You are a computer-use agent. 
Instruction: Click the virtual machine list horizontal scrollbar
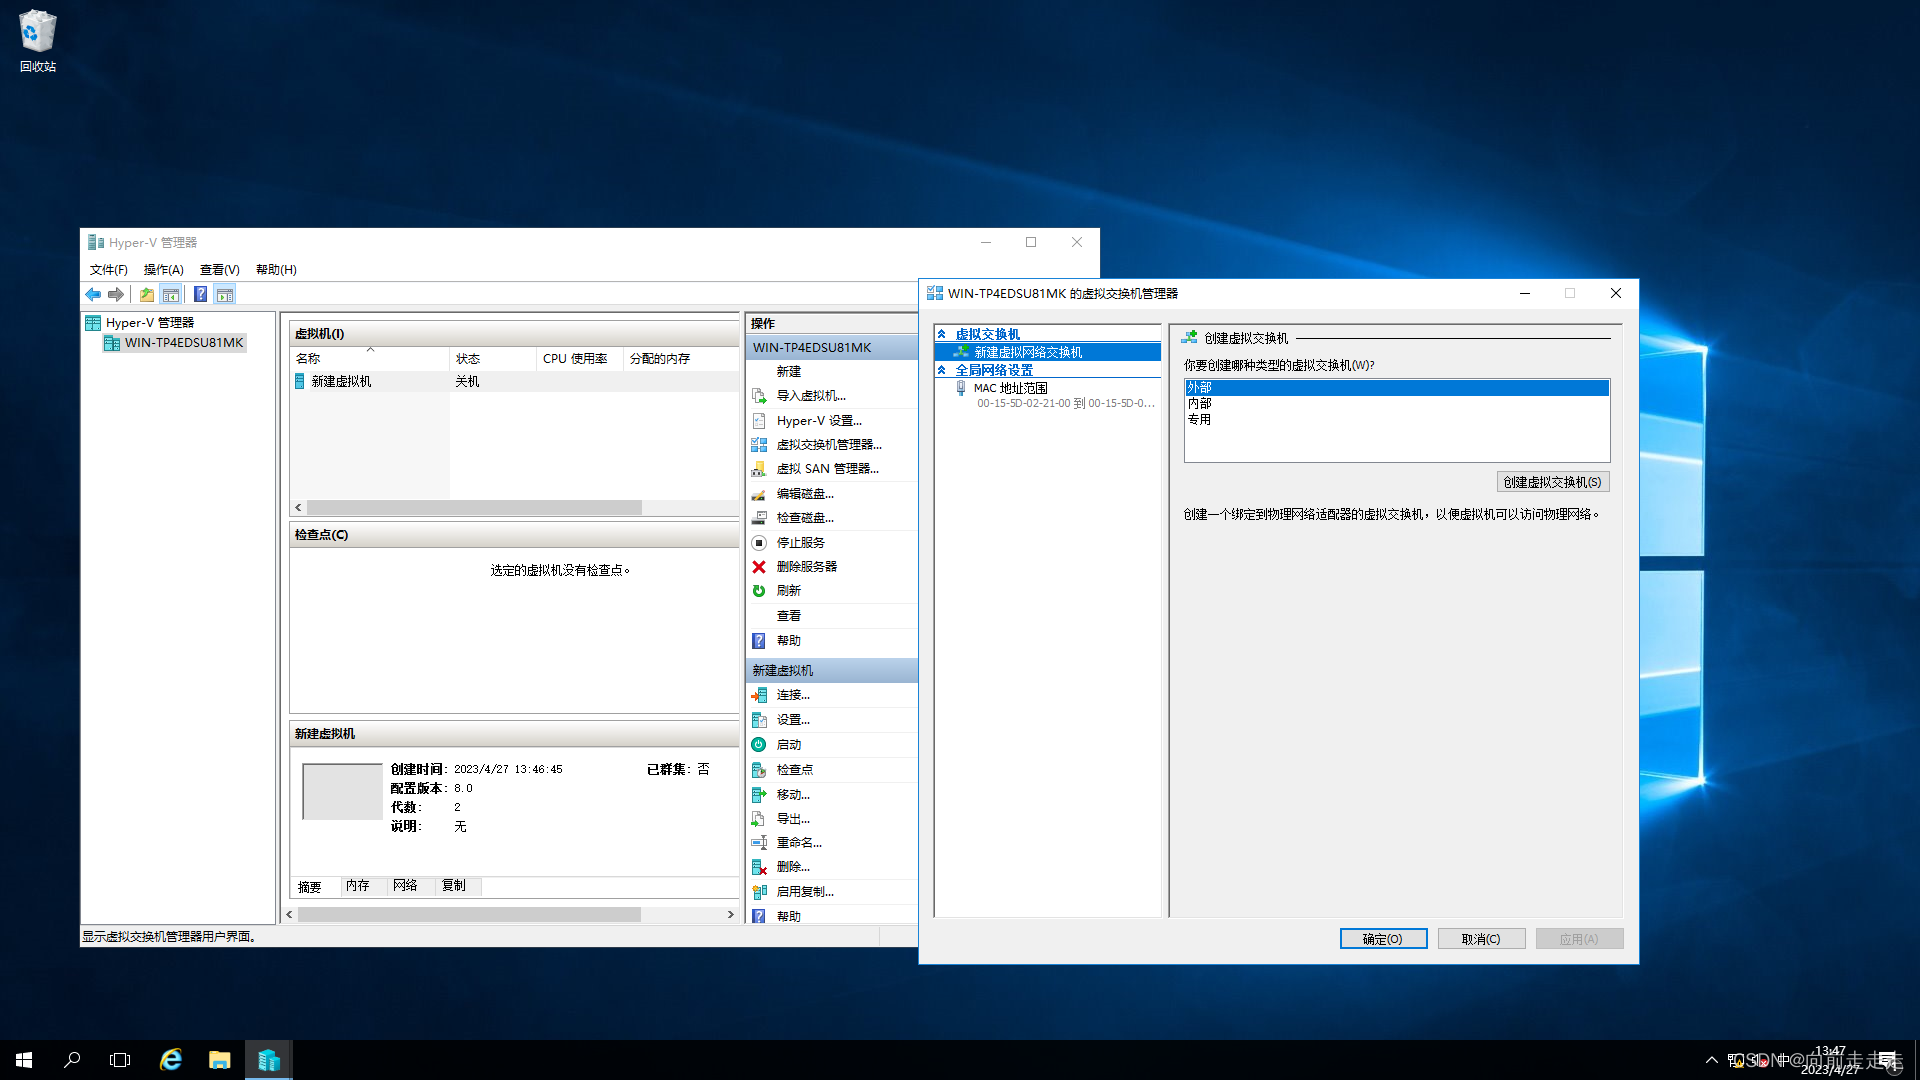474,508
